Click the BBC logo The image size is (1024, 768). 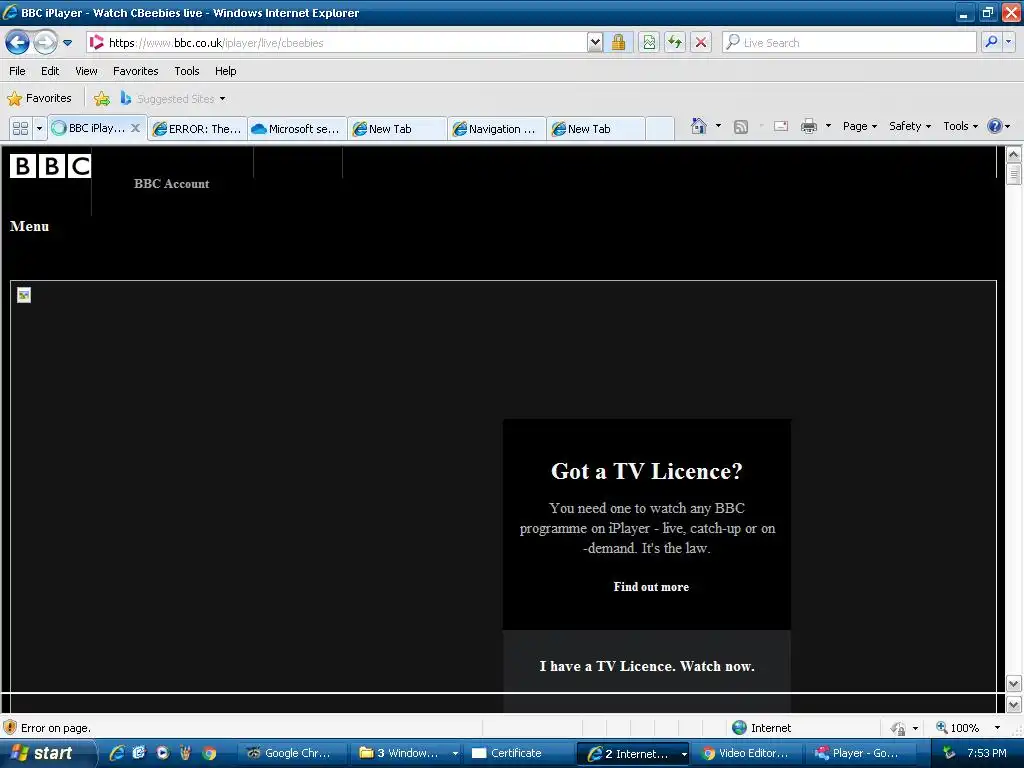50,166
